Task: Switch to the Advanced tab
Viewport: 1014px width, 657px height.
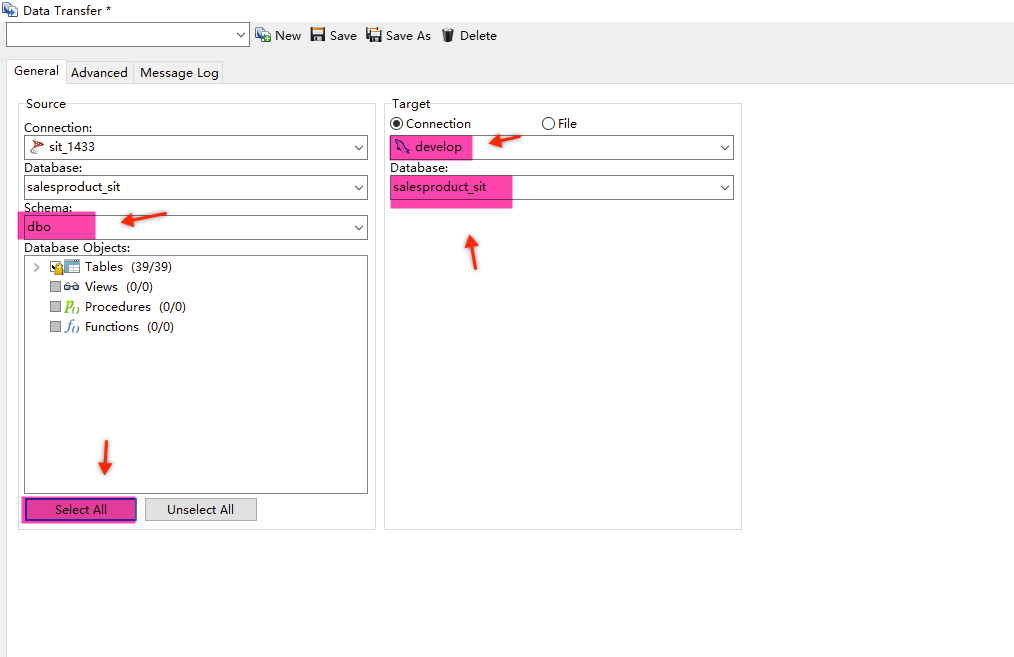Action: point(99,73)
